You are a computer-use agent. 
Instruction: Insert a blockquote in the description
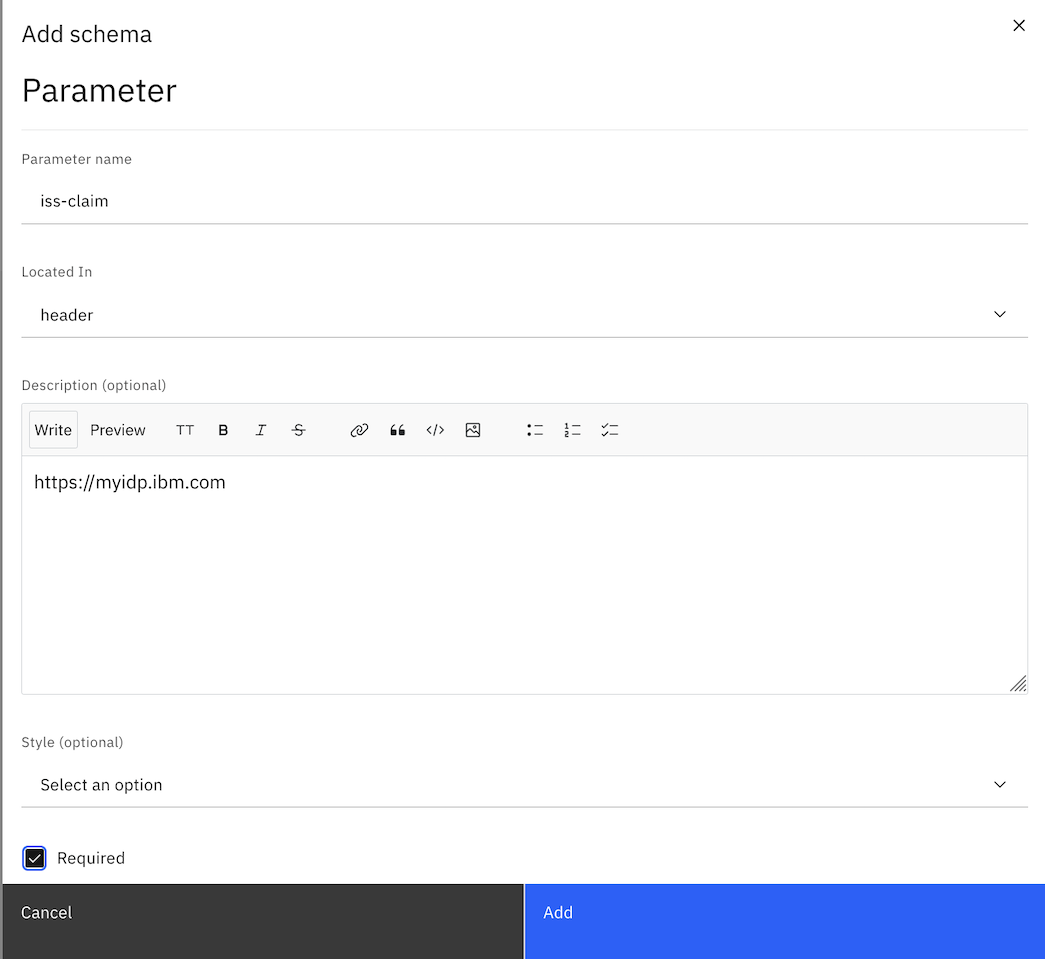point(397,430)
